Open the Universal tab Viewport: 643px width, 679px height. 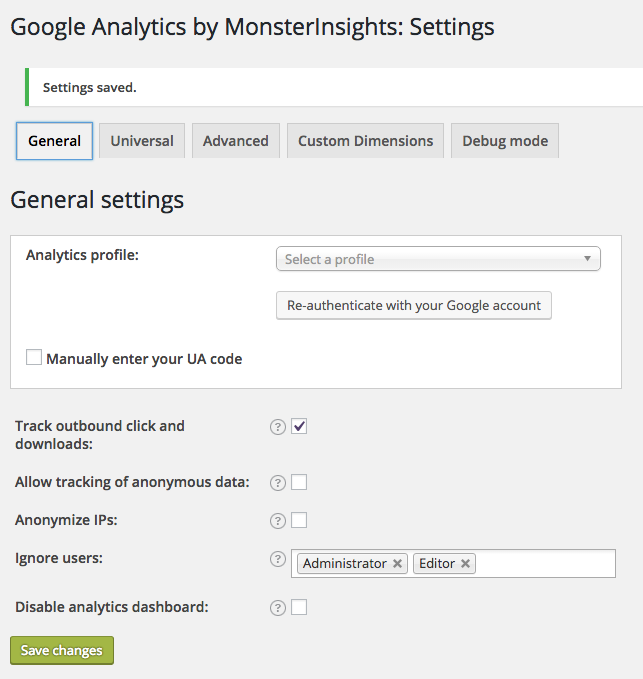[142, 141]
